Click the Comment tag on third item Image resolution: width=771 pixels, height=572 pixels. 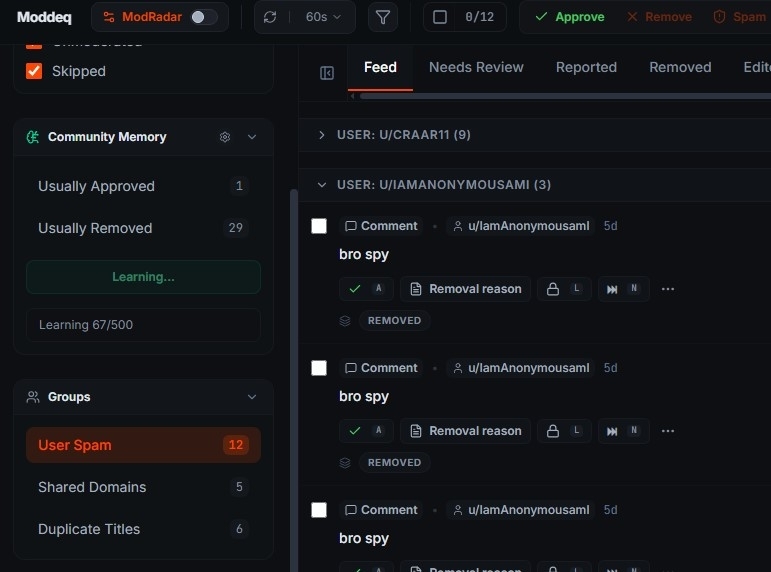[x=381, y=510]
